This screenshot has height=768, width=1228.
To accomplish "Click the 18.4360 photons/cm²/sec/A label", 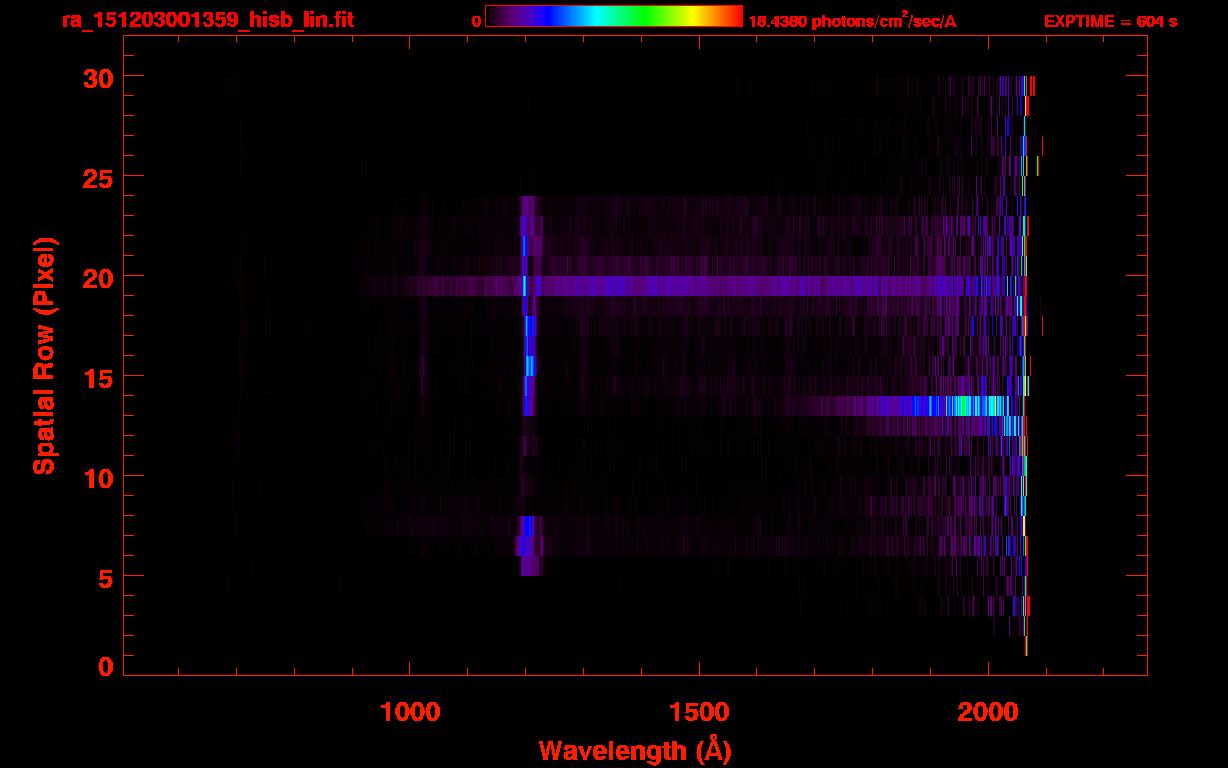I will click(852, 21).
